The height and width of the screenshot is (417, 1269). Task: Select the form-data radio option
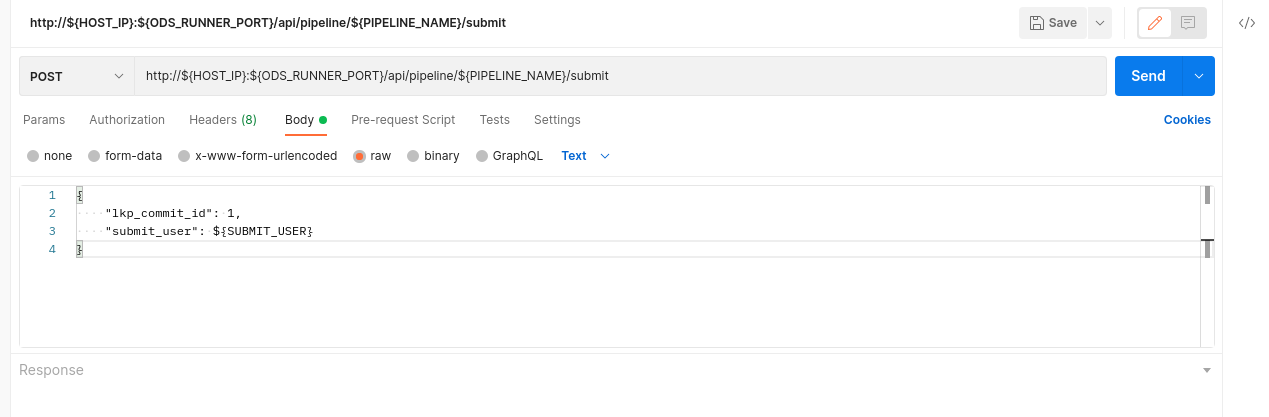(94, 156)
